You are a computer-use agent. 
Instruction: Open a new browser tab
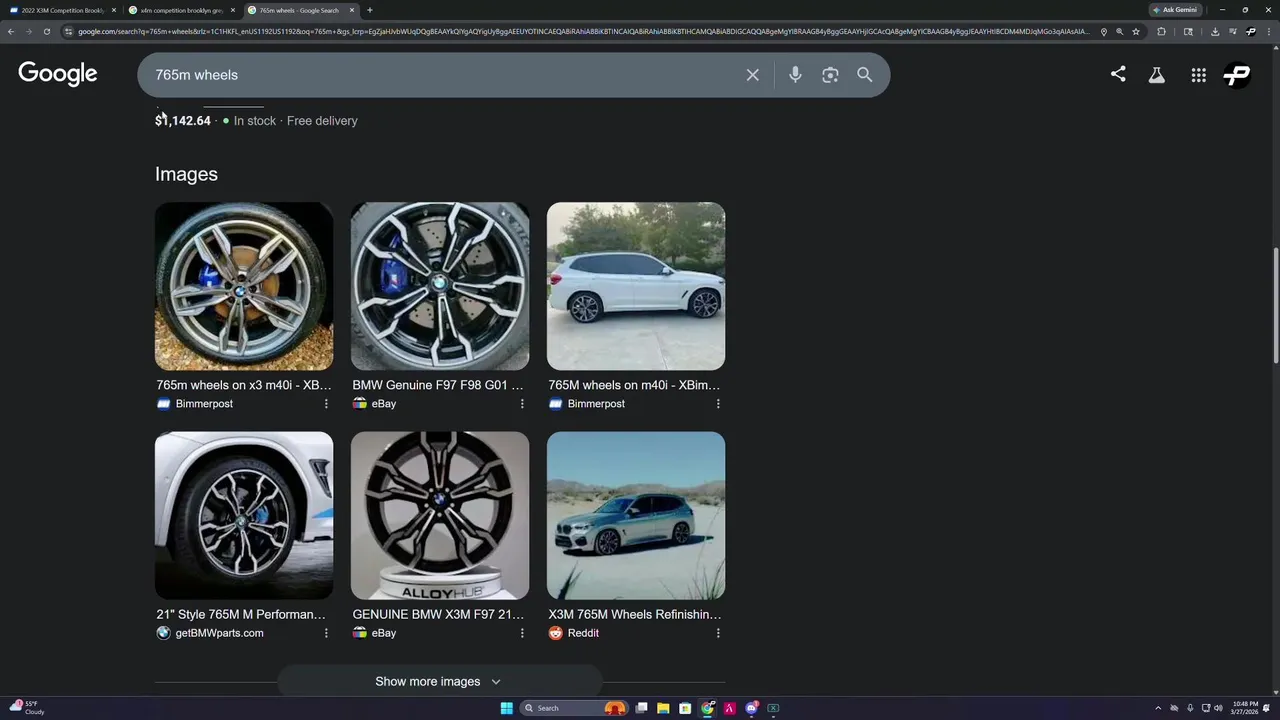pyautogui.click(x=370, y=10)
